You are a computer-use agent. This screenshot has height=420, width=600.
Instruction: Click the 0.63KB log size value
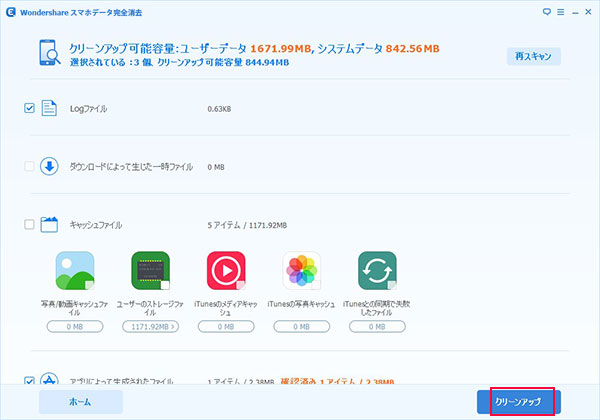click(219, 109)
